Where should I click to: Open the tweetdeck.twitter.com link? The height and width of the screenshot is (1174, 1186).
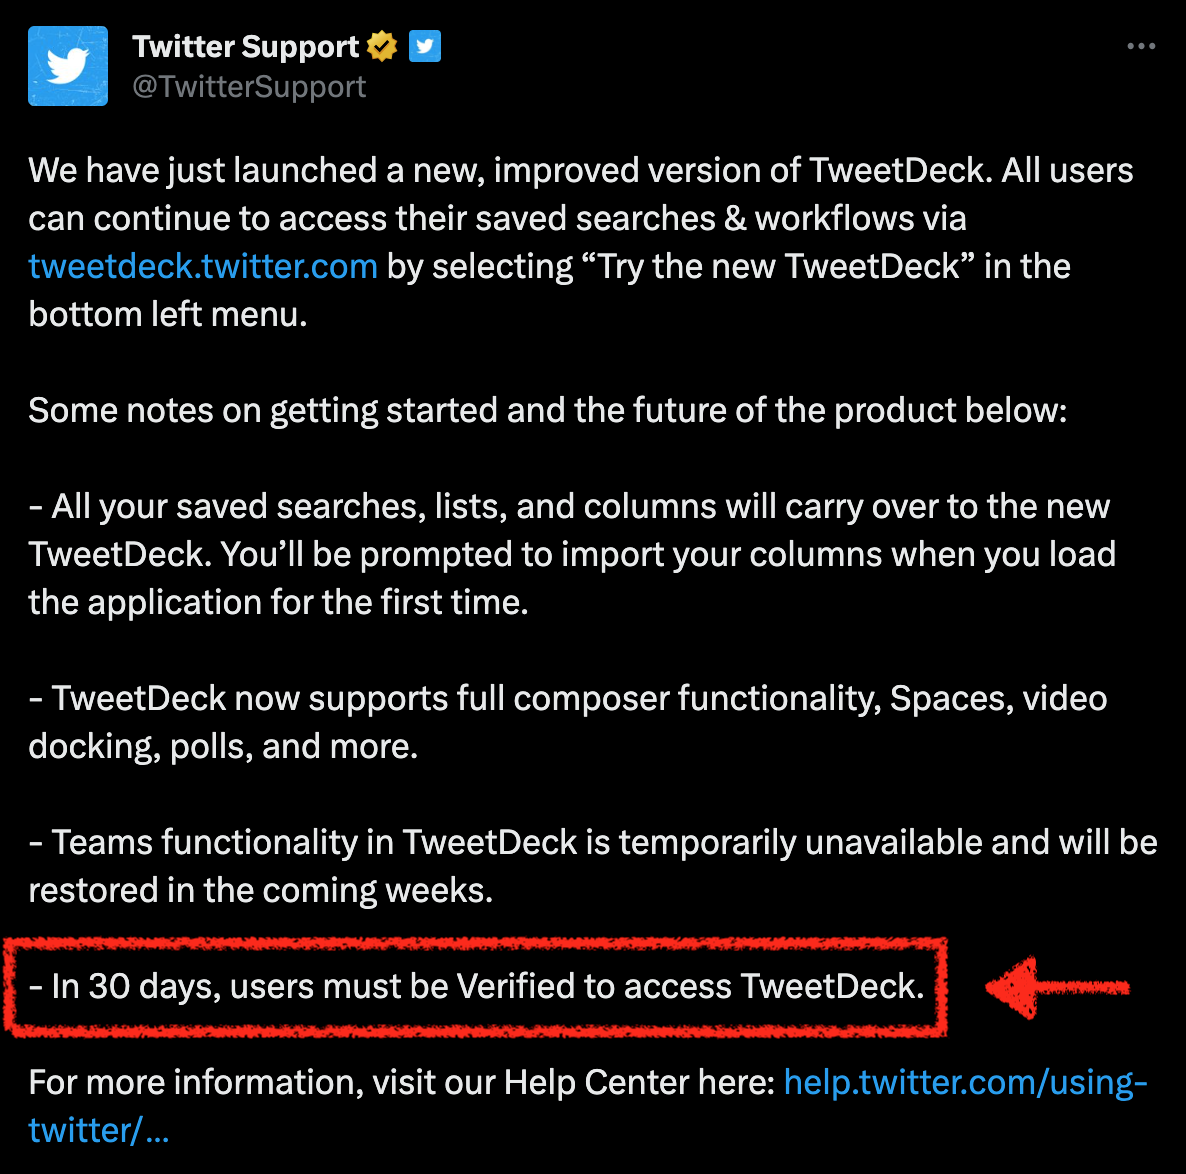203,266
